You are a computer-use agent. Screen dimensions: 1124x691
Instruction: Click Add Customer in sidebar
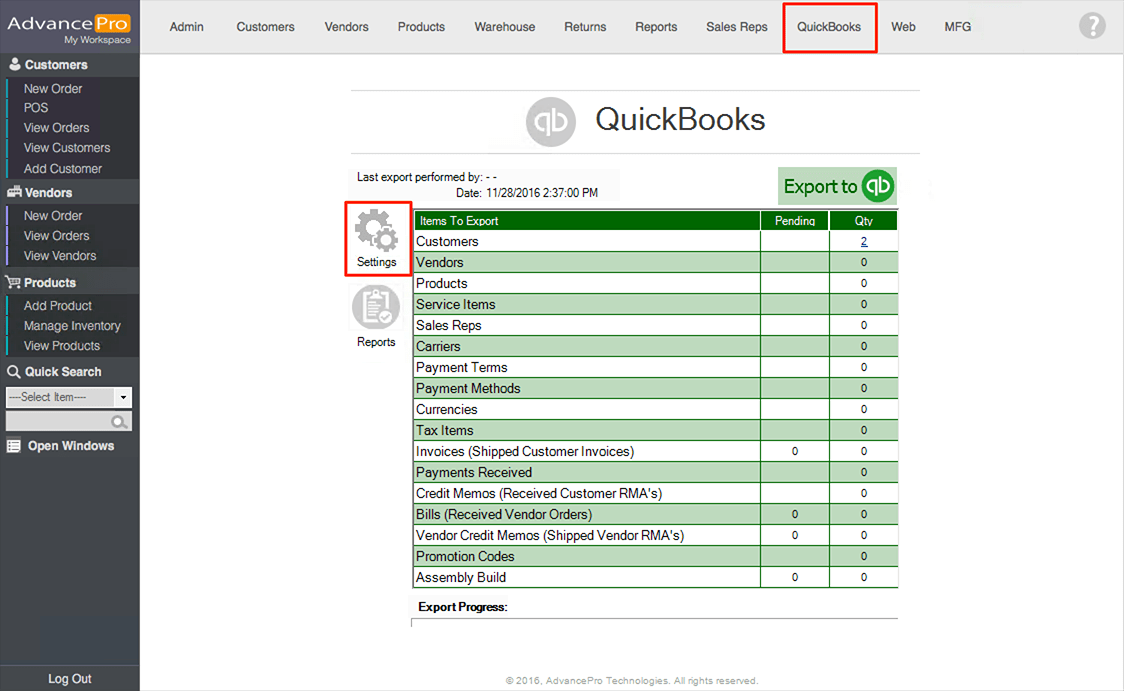pos(62,168)
